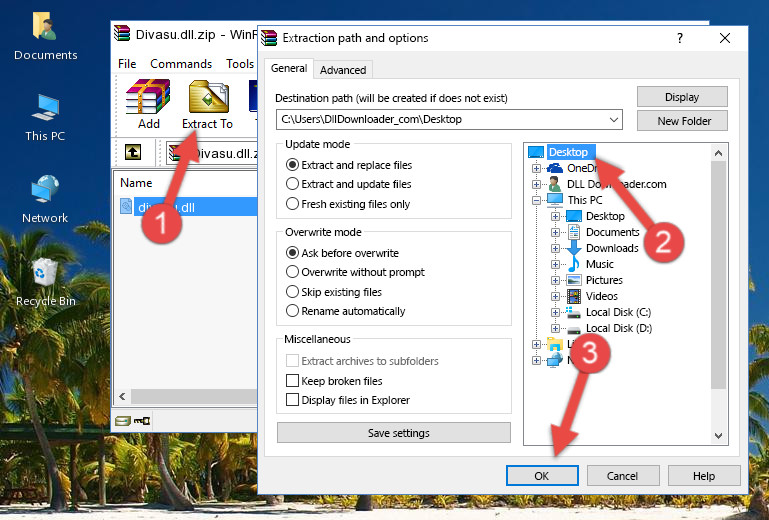Viewport: 769px width, 520px height.
Task: Select Downloads in the folder tree
Action: pyautogui.click(x=612, y=248)
